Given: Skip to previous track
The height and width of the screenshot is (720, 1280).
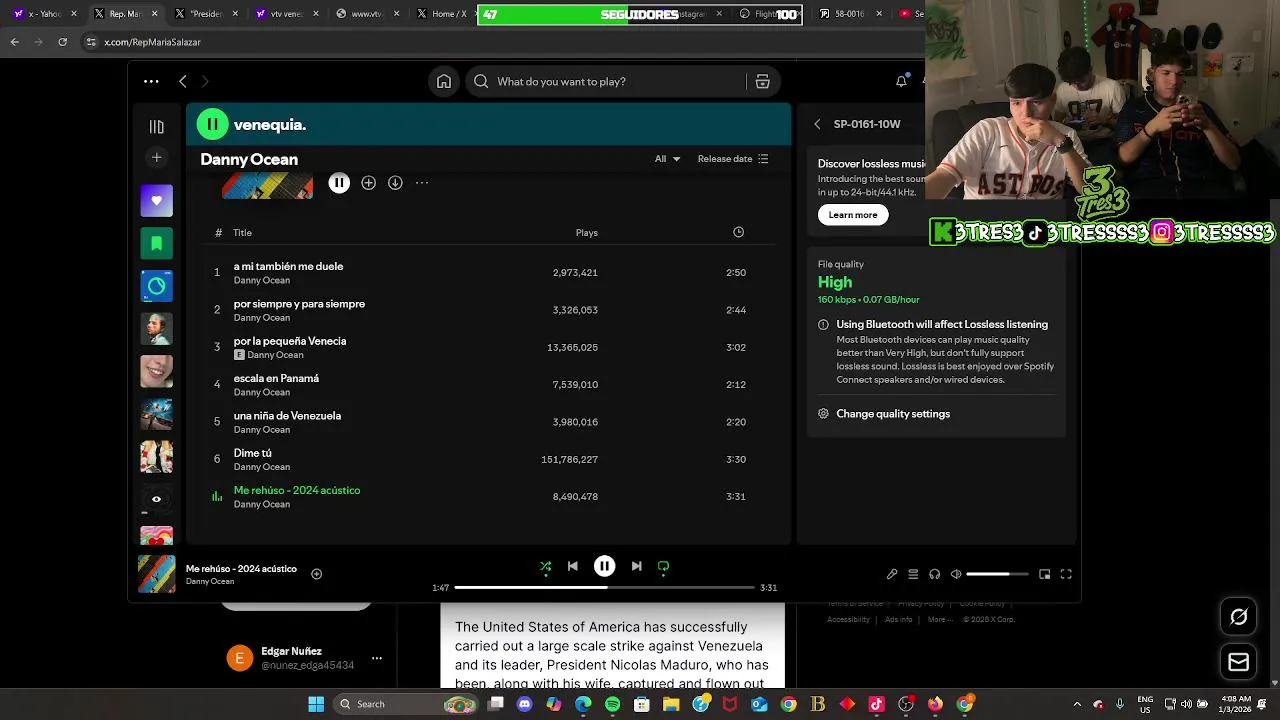Looking at the screenshot, I should [x=572, y=566].
